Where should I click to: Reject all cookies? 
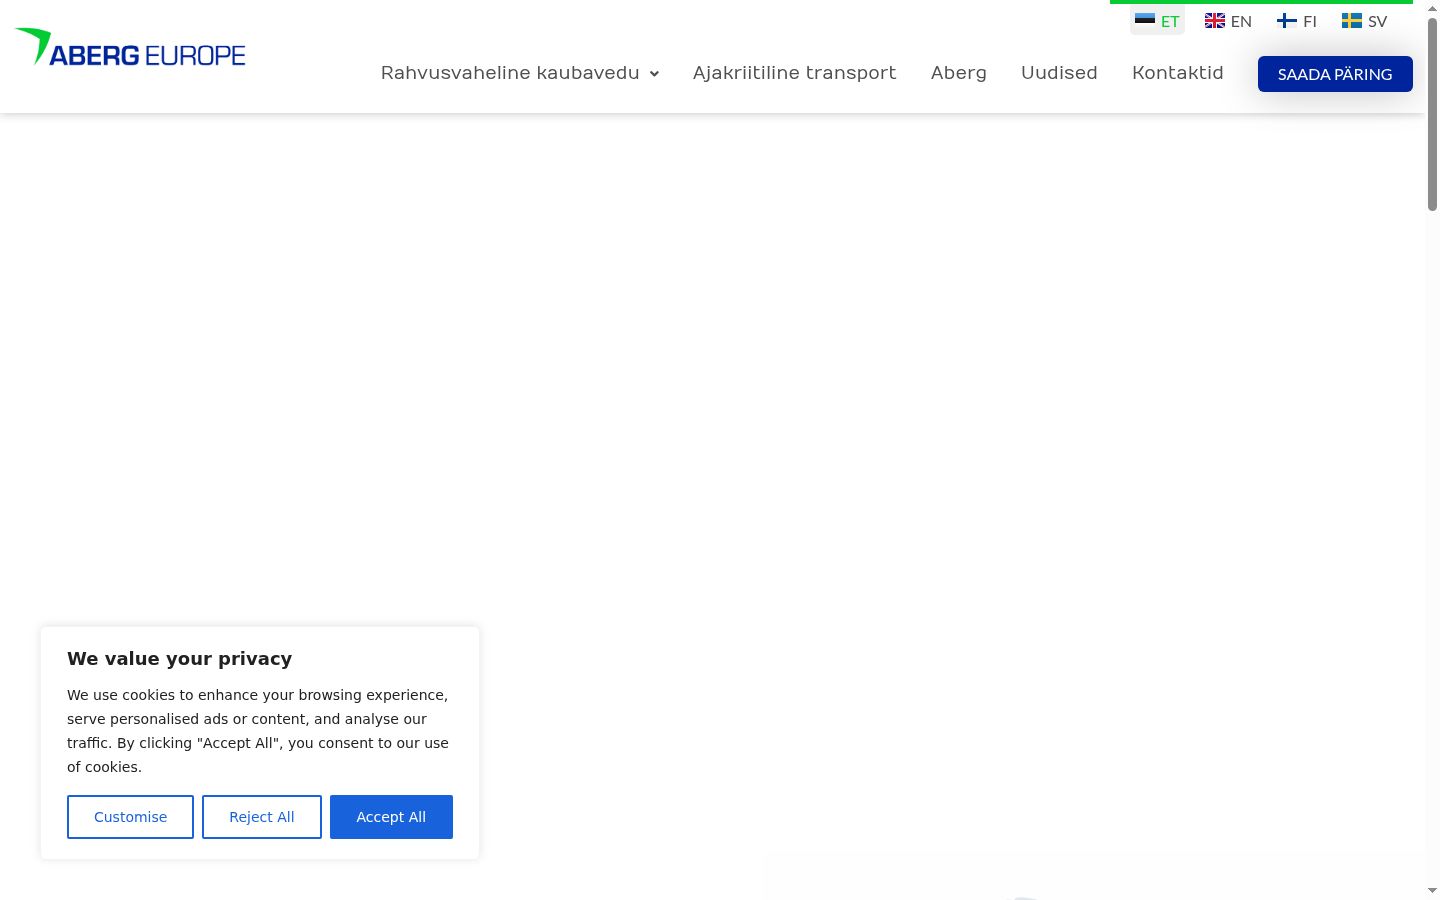pos(262,817)
